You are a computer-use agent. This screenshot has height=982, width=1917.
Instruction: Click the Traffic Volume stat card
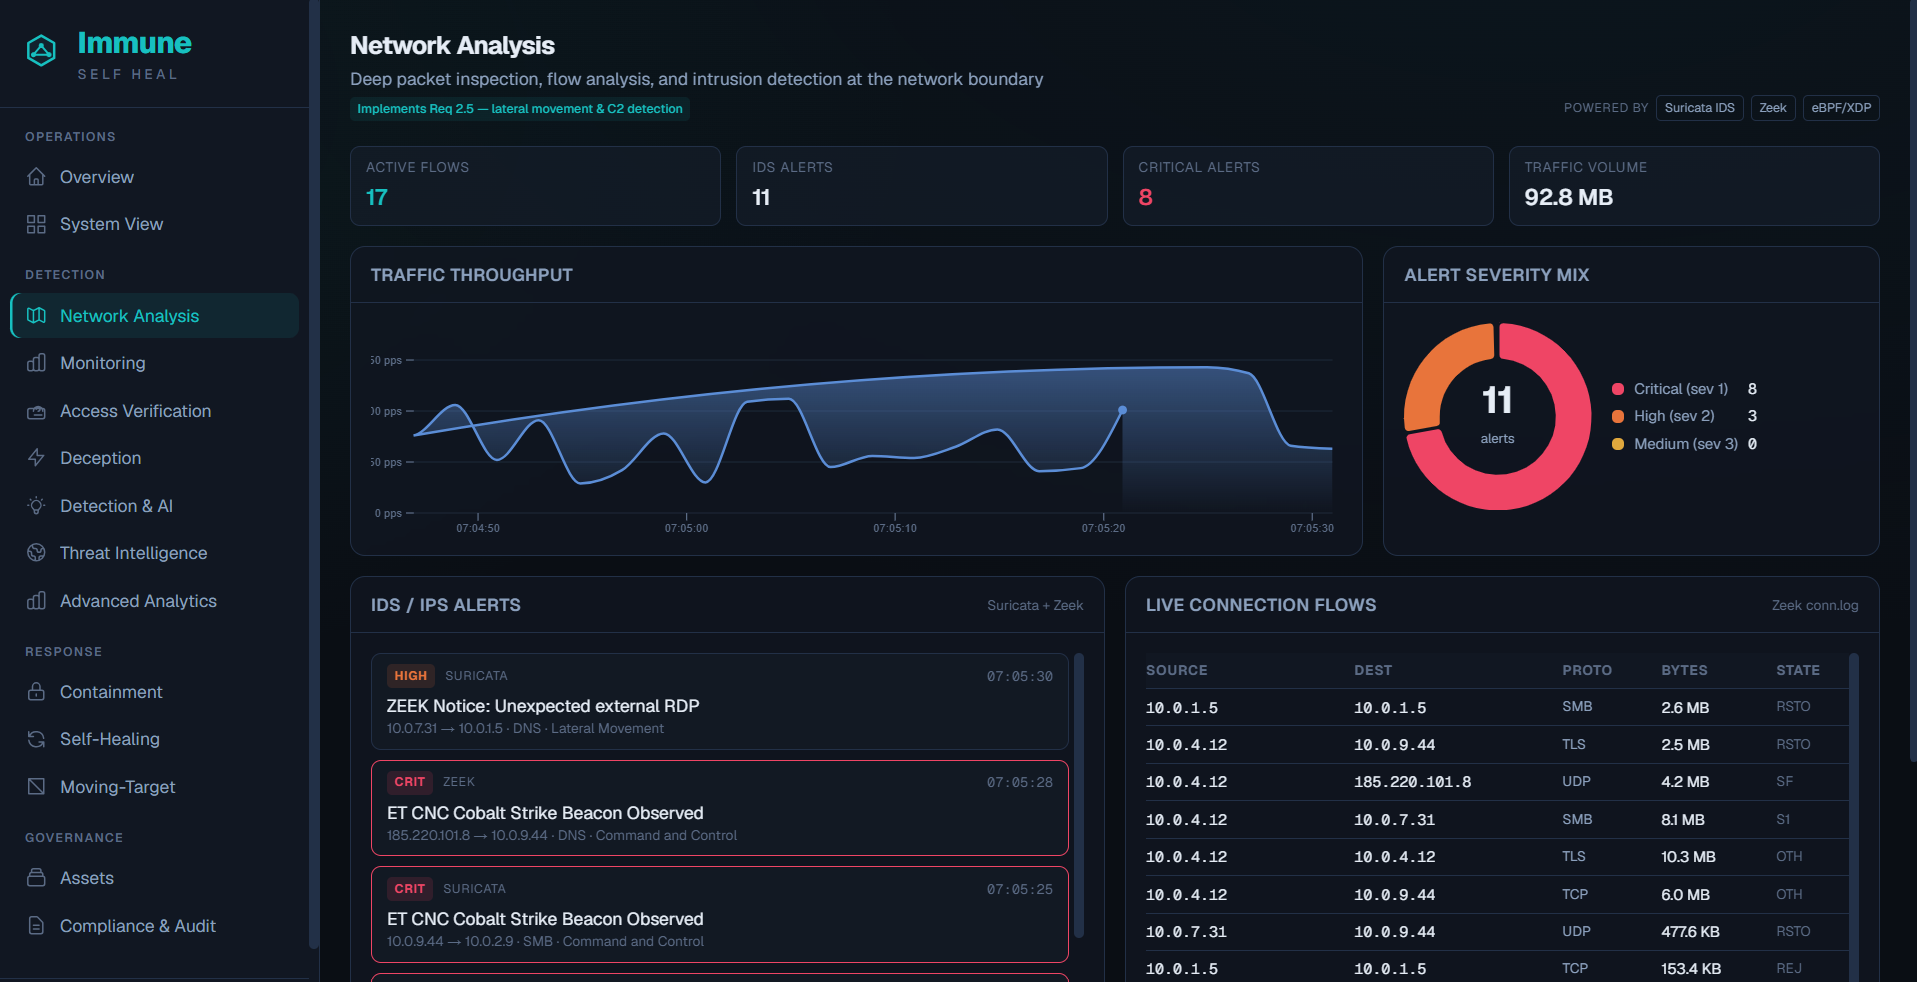click(1694, 186)
